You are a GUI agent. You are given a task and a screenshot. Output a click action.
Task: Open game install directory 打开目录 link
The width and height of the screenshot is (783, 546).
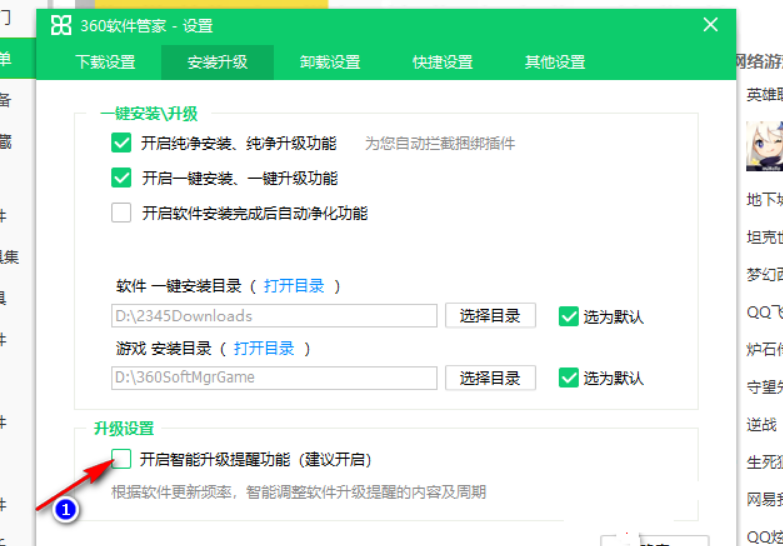click(264, 348)
